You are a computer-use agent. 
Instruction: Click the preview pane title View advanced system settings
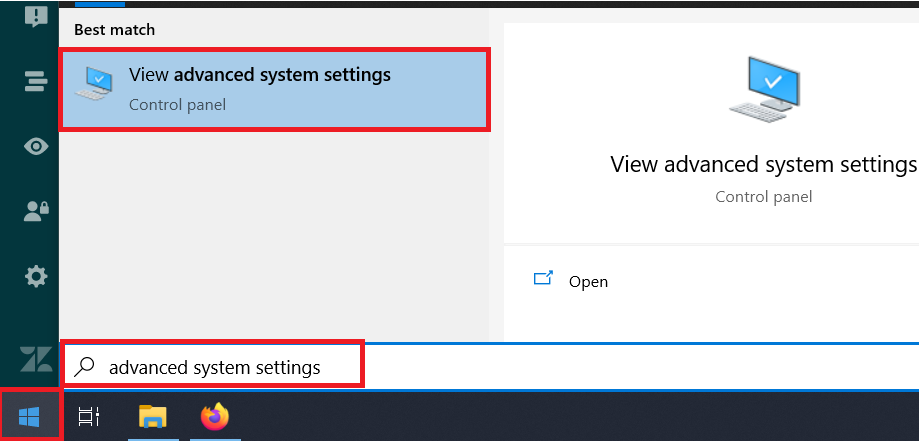pos(763,164)
